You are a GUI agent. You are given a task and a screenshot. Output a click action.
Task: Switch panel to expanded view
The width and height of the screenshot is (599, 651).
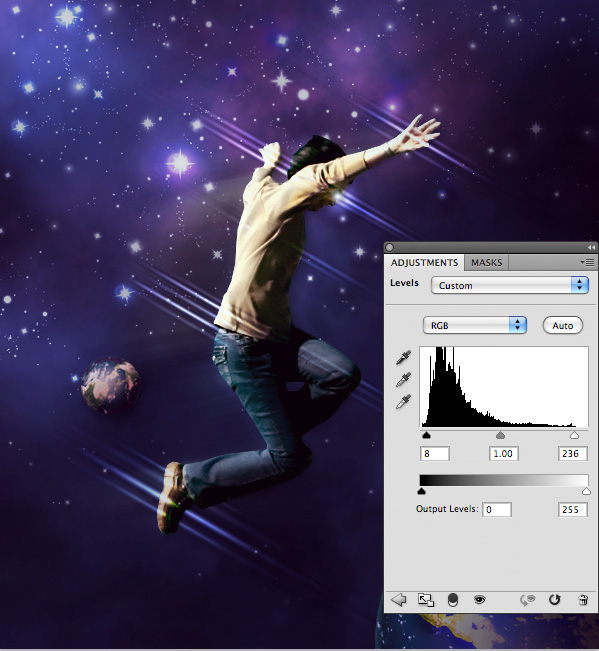click(426, 600)
